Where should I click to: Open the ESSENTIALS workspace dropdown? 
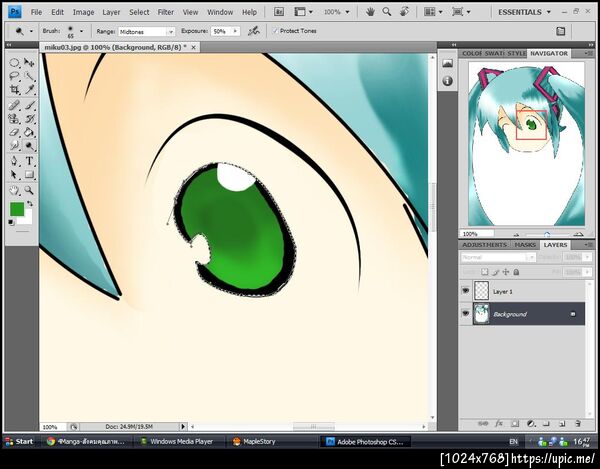coord(524,12)
